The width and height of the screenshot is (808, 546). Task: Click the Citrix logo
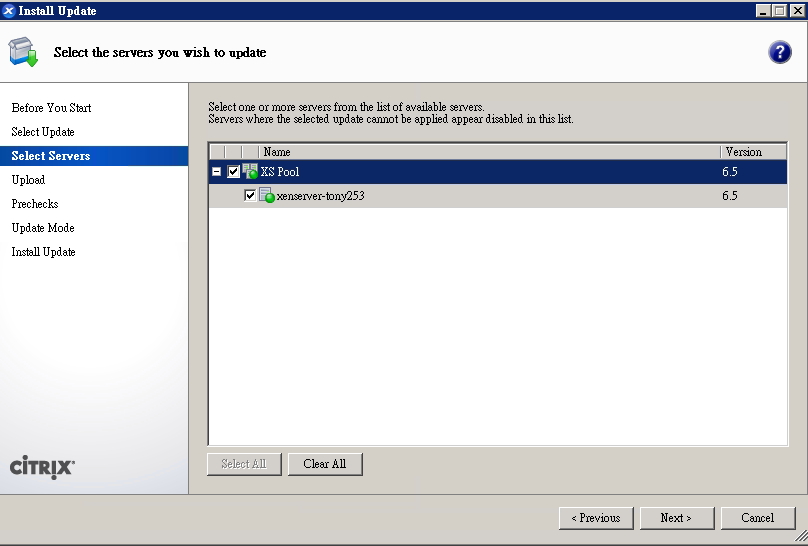[x=42, y=467]
